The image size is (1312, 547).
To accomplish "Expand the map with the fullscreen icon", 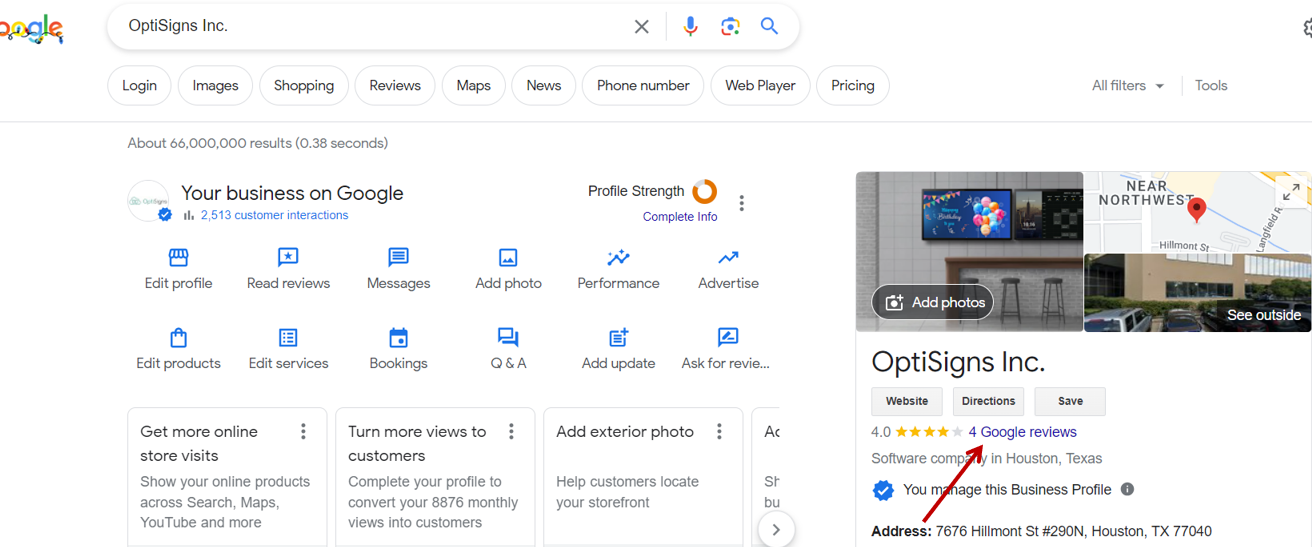I will click(1292, 192).
